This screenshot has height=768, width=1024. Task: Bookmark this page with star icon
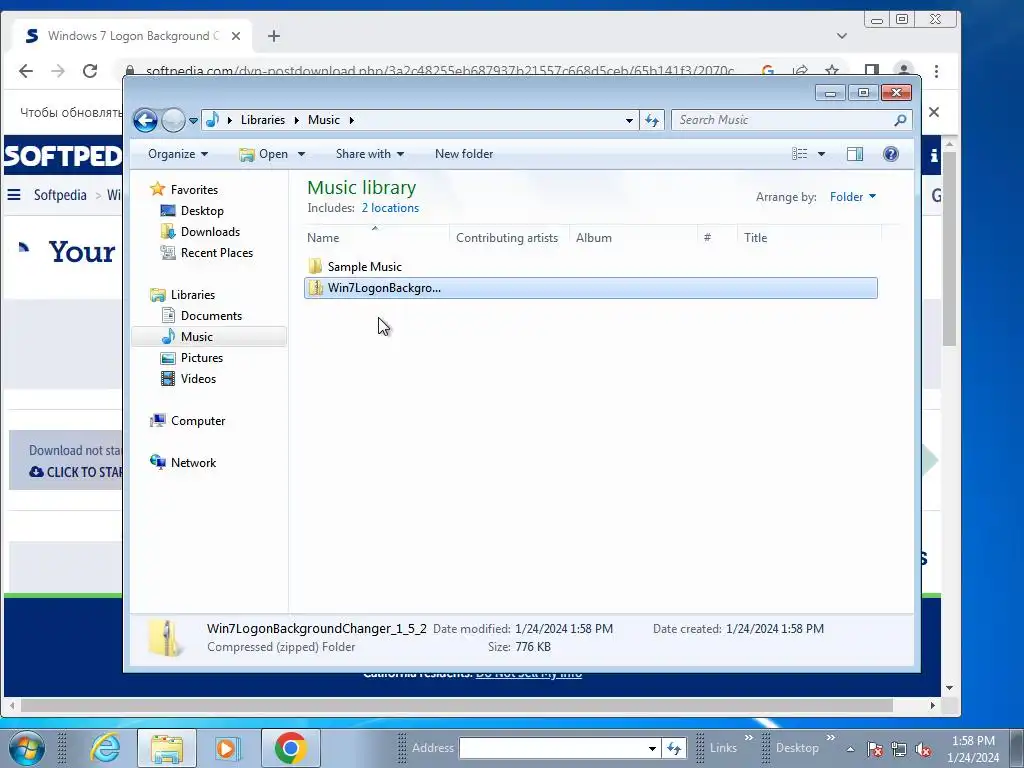click(x=831, y=71)
